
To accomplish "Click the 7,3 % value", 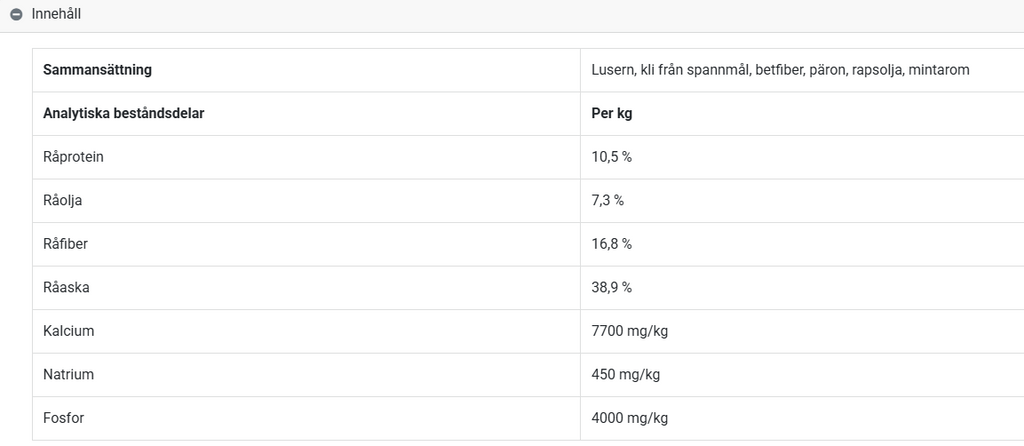I will (x=607, y=200).
